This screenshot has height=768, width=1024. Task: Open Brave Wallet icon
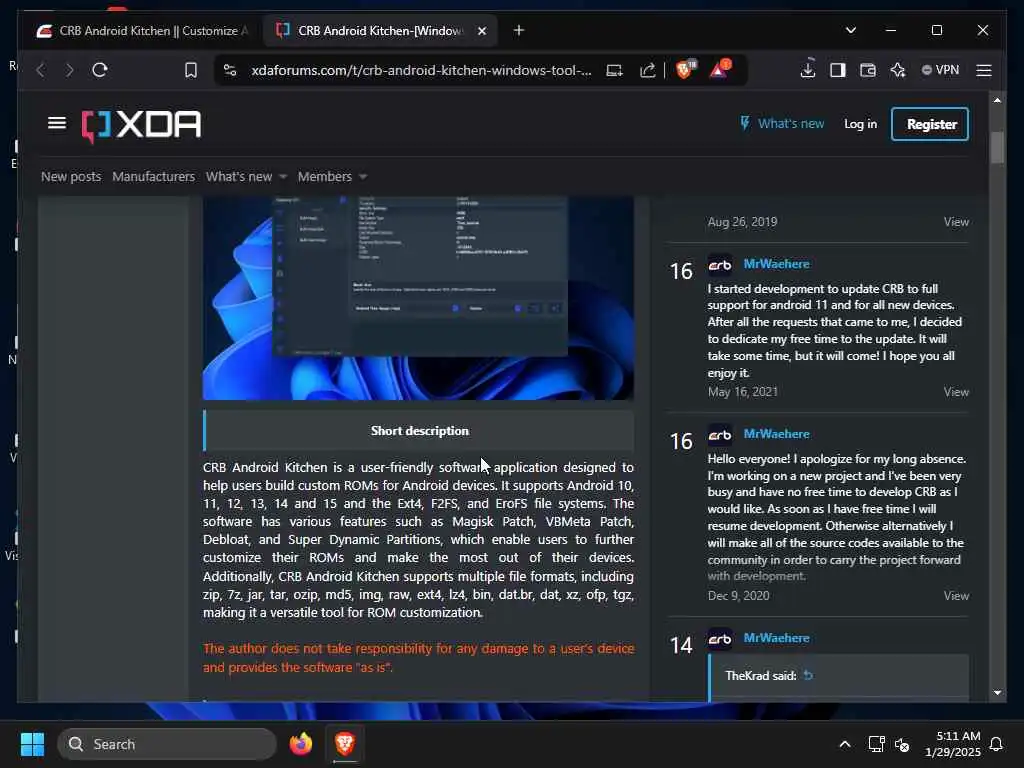(x=867, y=70)
